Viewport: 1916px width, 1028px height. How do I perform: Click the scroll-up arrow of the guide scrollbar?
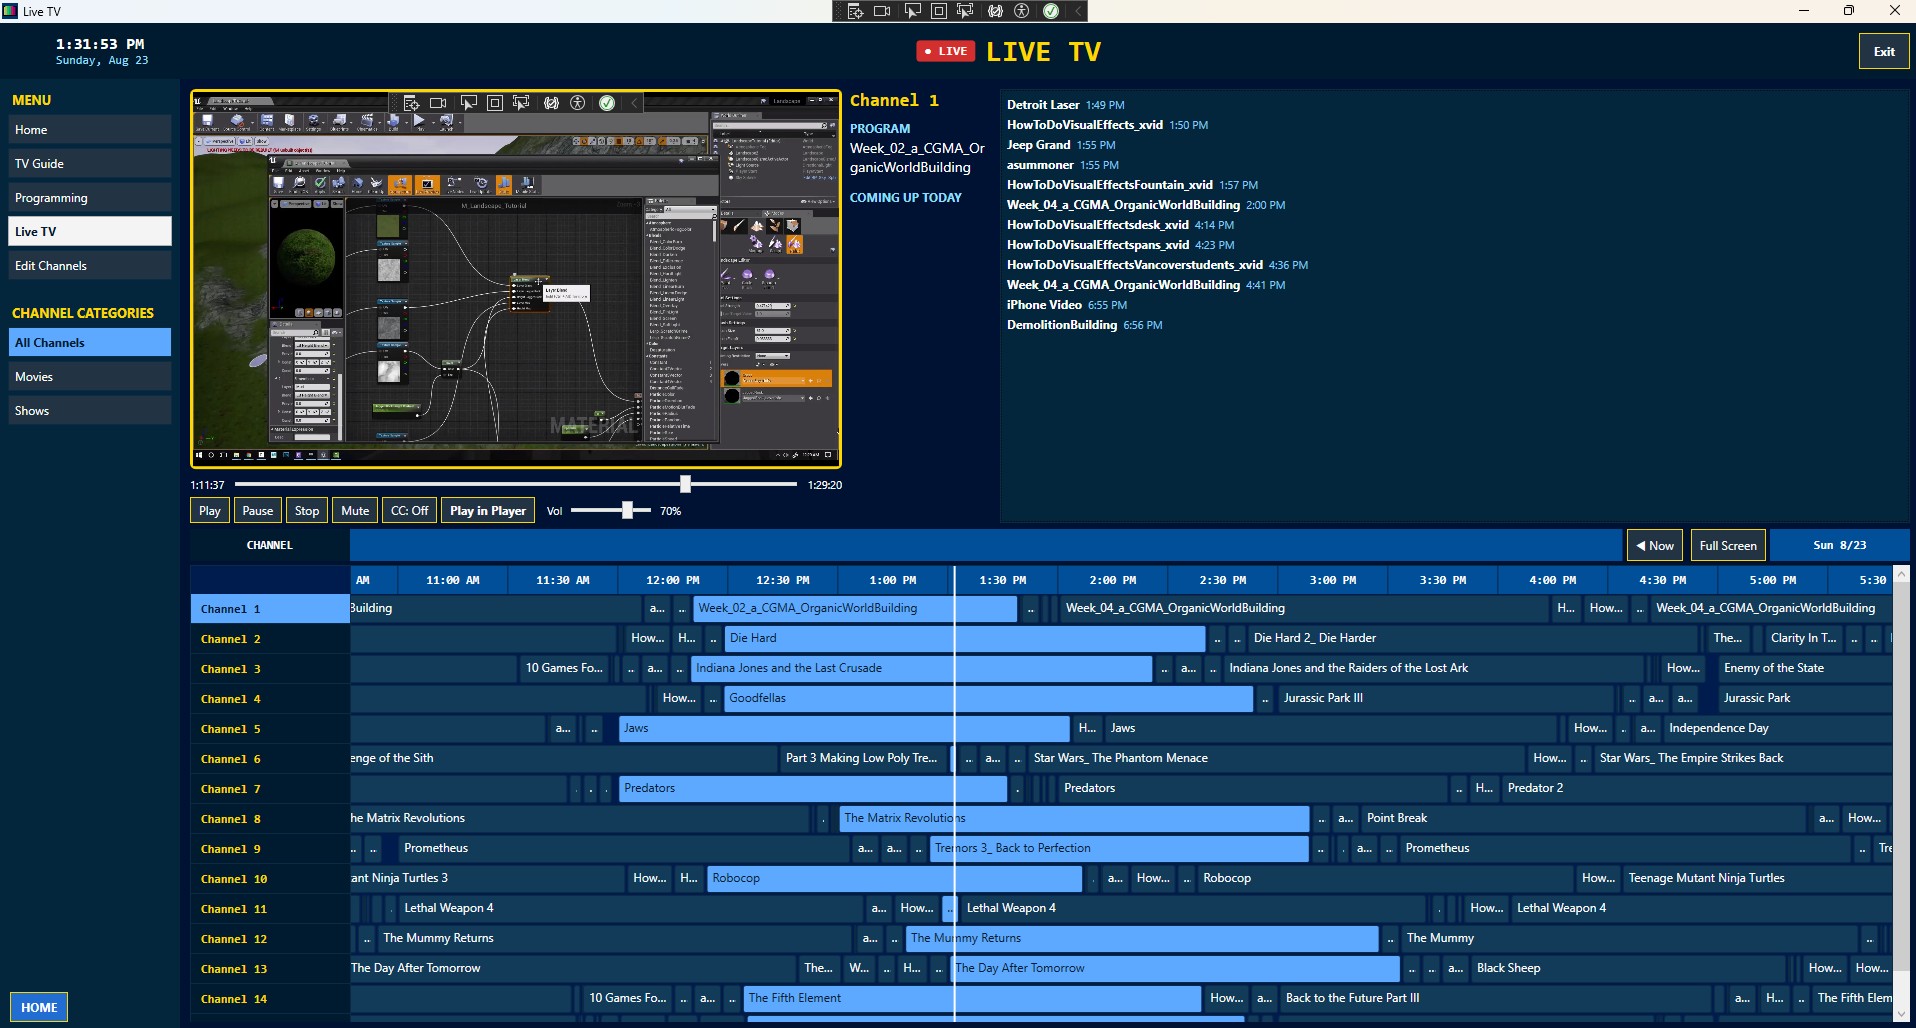(1901, 574)
